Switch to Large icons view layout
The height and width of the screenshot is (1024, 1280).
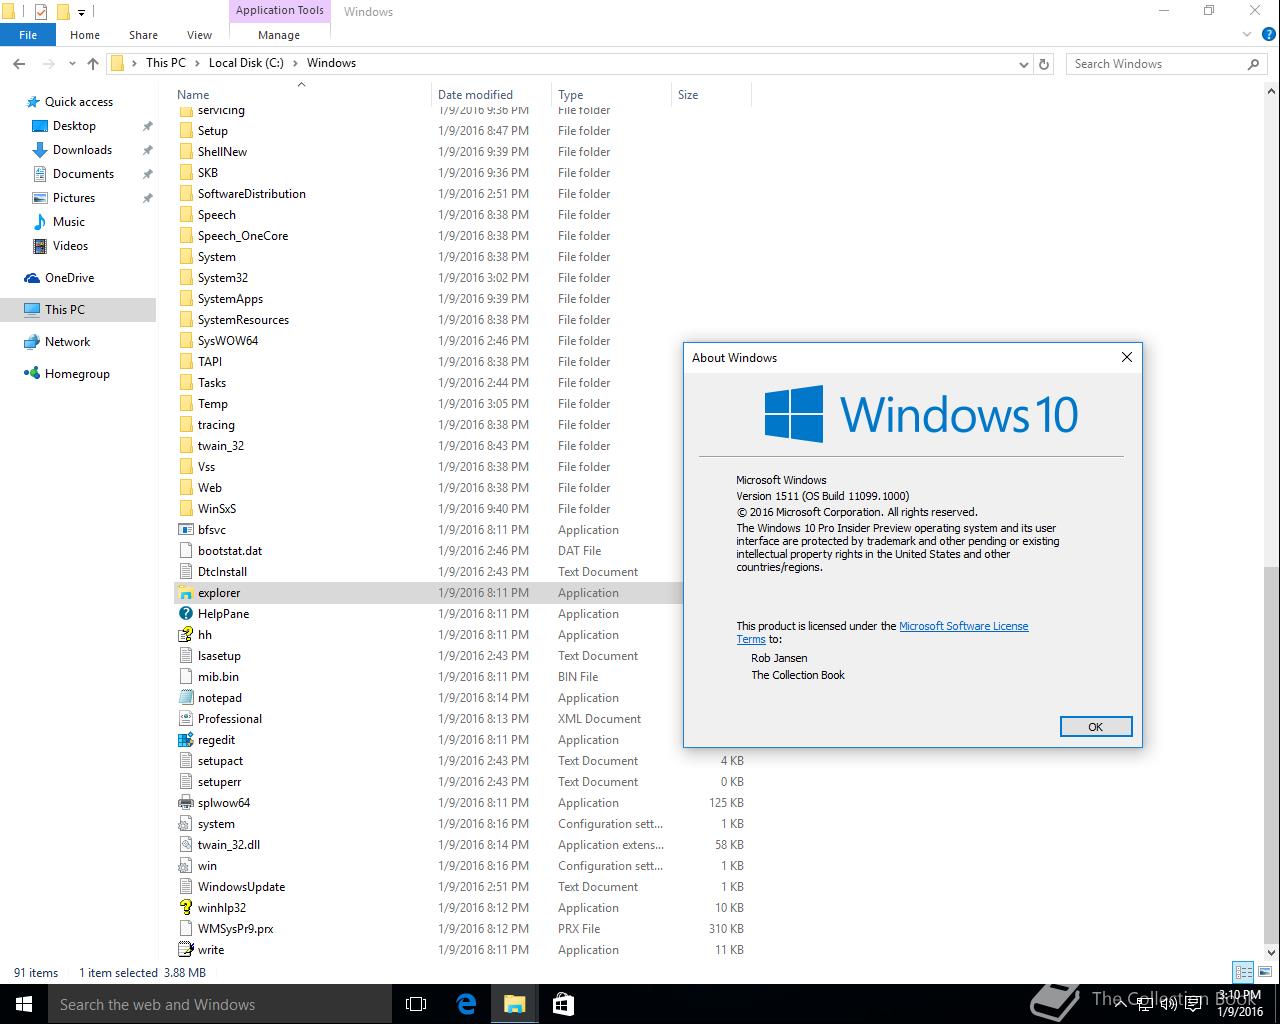coord(1264,972)
